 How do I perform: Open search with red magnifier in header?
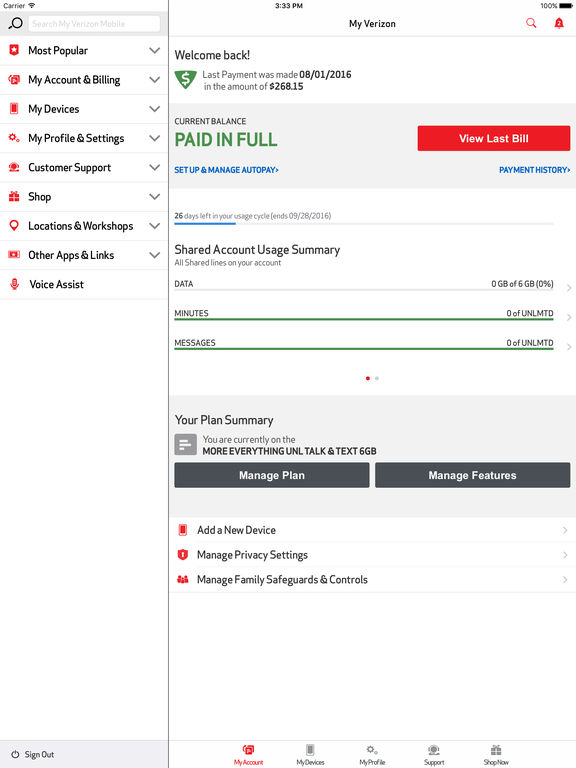coord(531,23)
